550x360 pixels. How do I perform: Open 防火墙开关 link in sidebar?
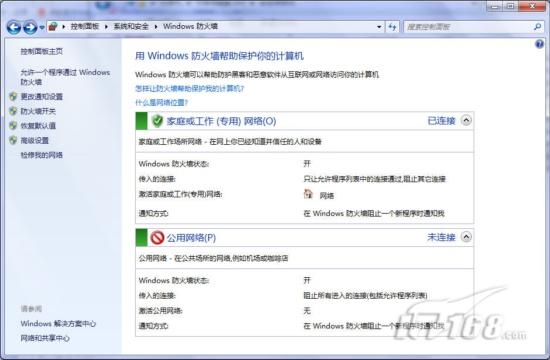point(38,111)
